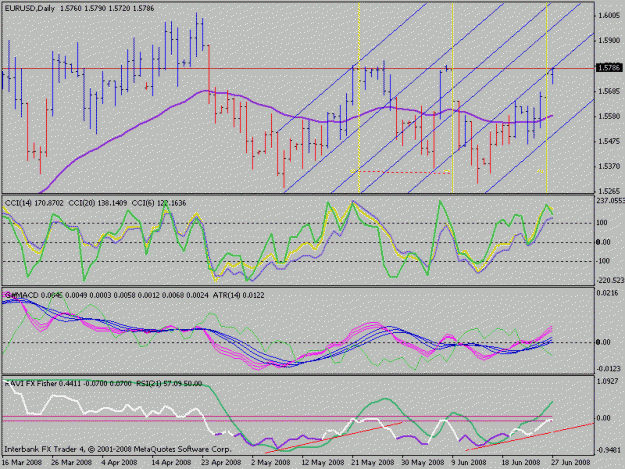Select the yellow vertical line above 21 May 2008
The width and height of the screenshot is (625, 469).
359,98
